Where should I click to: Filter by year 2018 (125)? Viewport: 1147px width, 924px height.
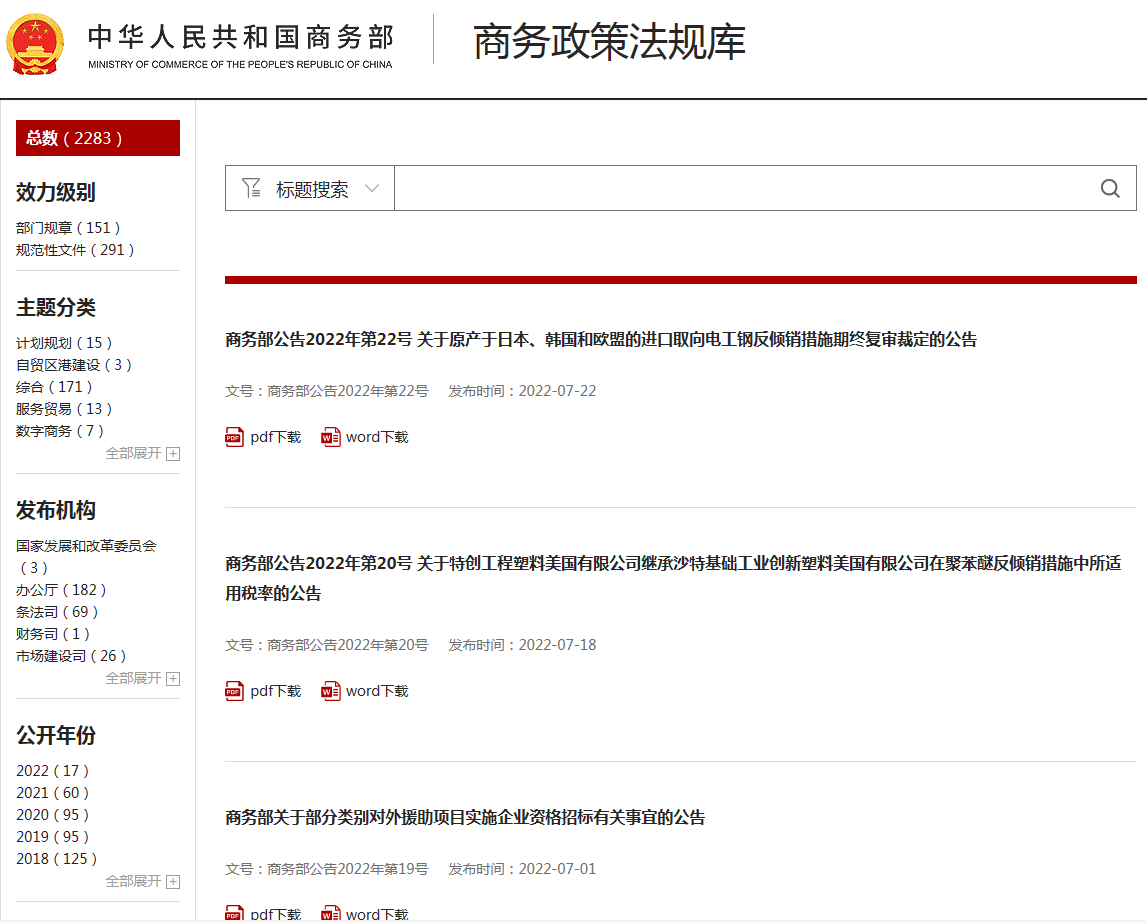tap(57, 859)
